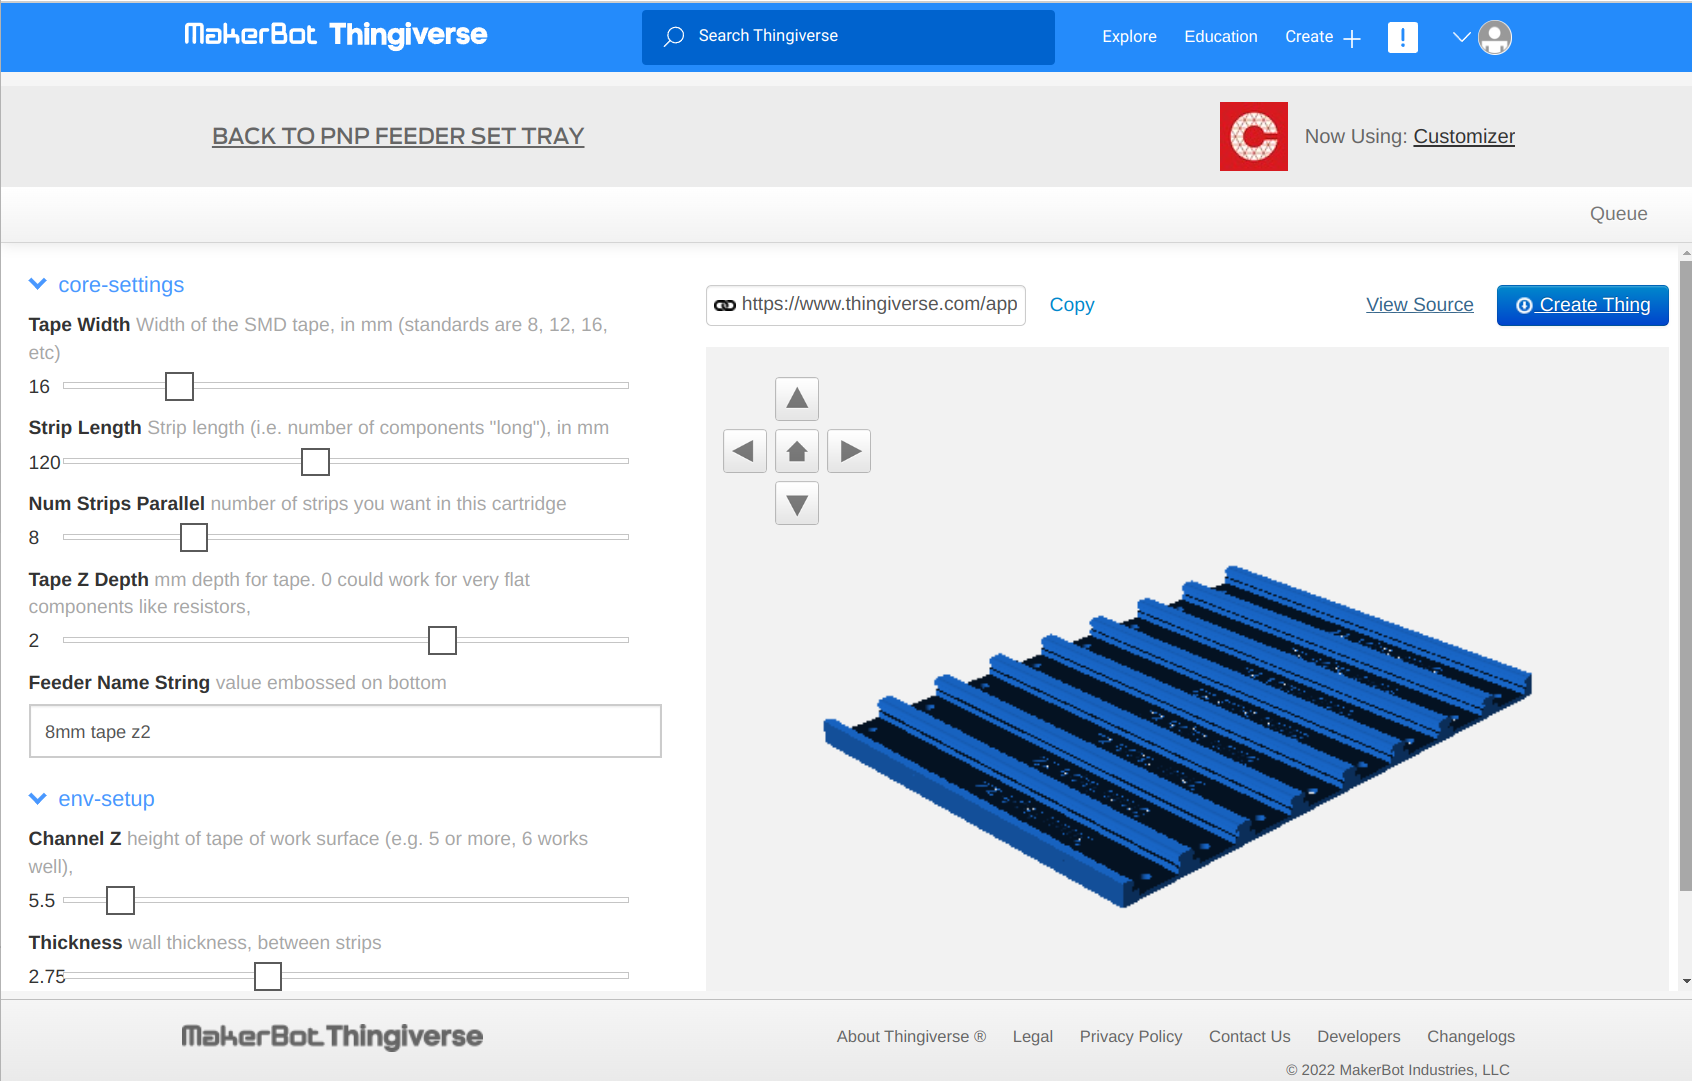1692x1081 pixels.
Task: Open the Create menu
Action: [1322, 37]
